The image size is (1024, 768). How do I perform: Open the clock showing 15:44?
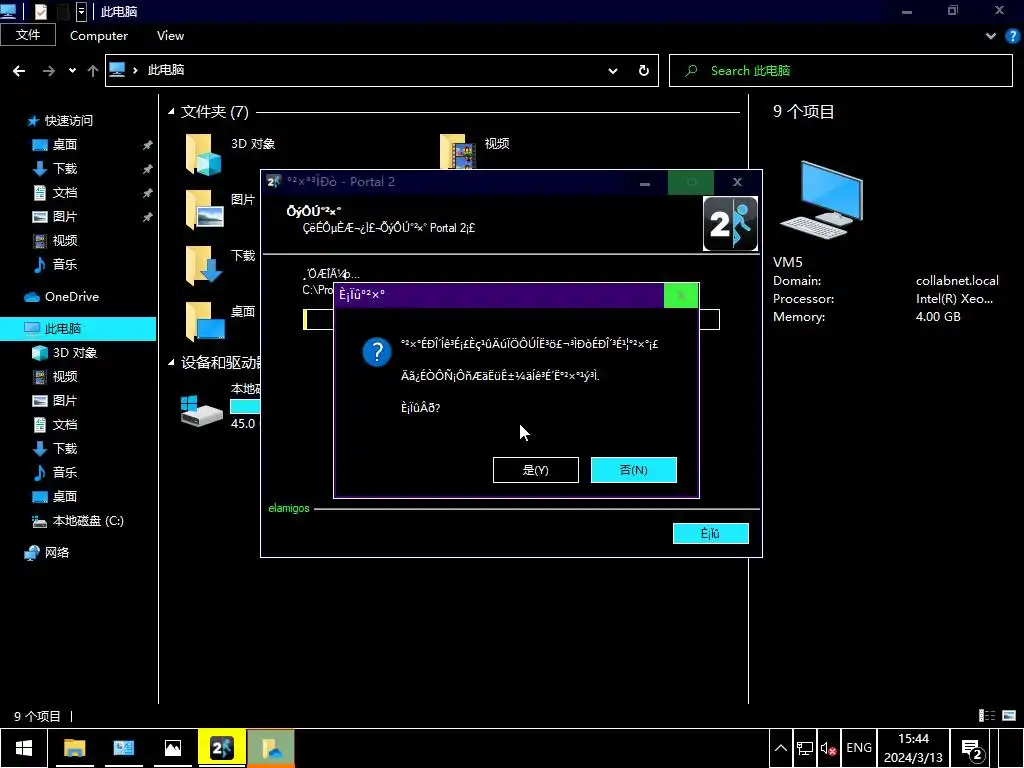coord(913,748)
